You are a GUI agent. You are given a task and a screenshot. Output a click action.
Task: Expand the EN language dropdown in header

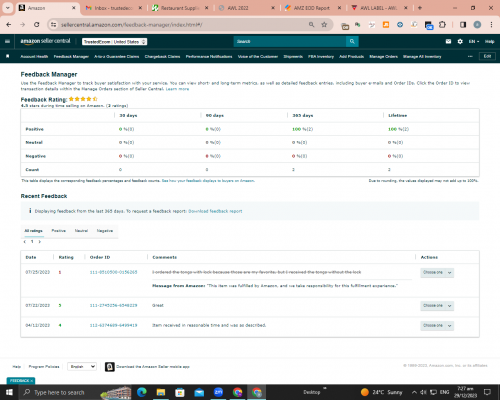pos(474,41)
